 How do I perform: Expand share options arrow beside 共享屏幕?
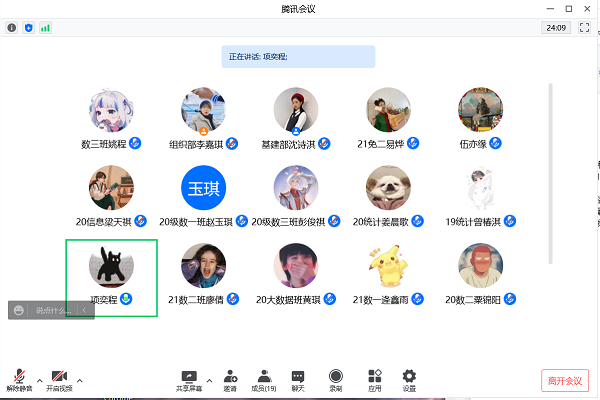pyautogui.click(x=209, y=379)
